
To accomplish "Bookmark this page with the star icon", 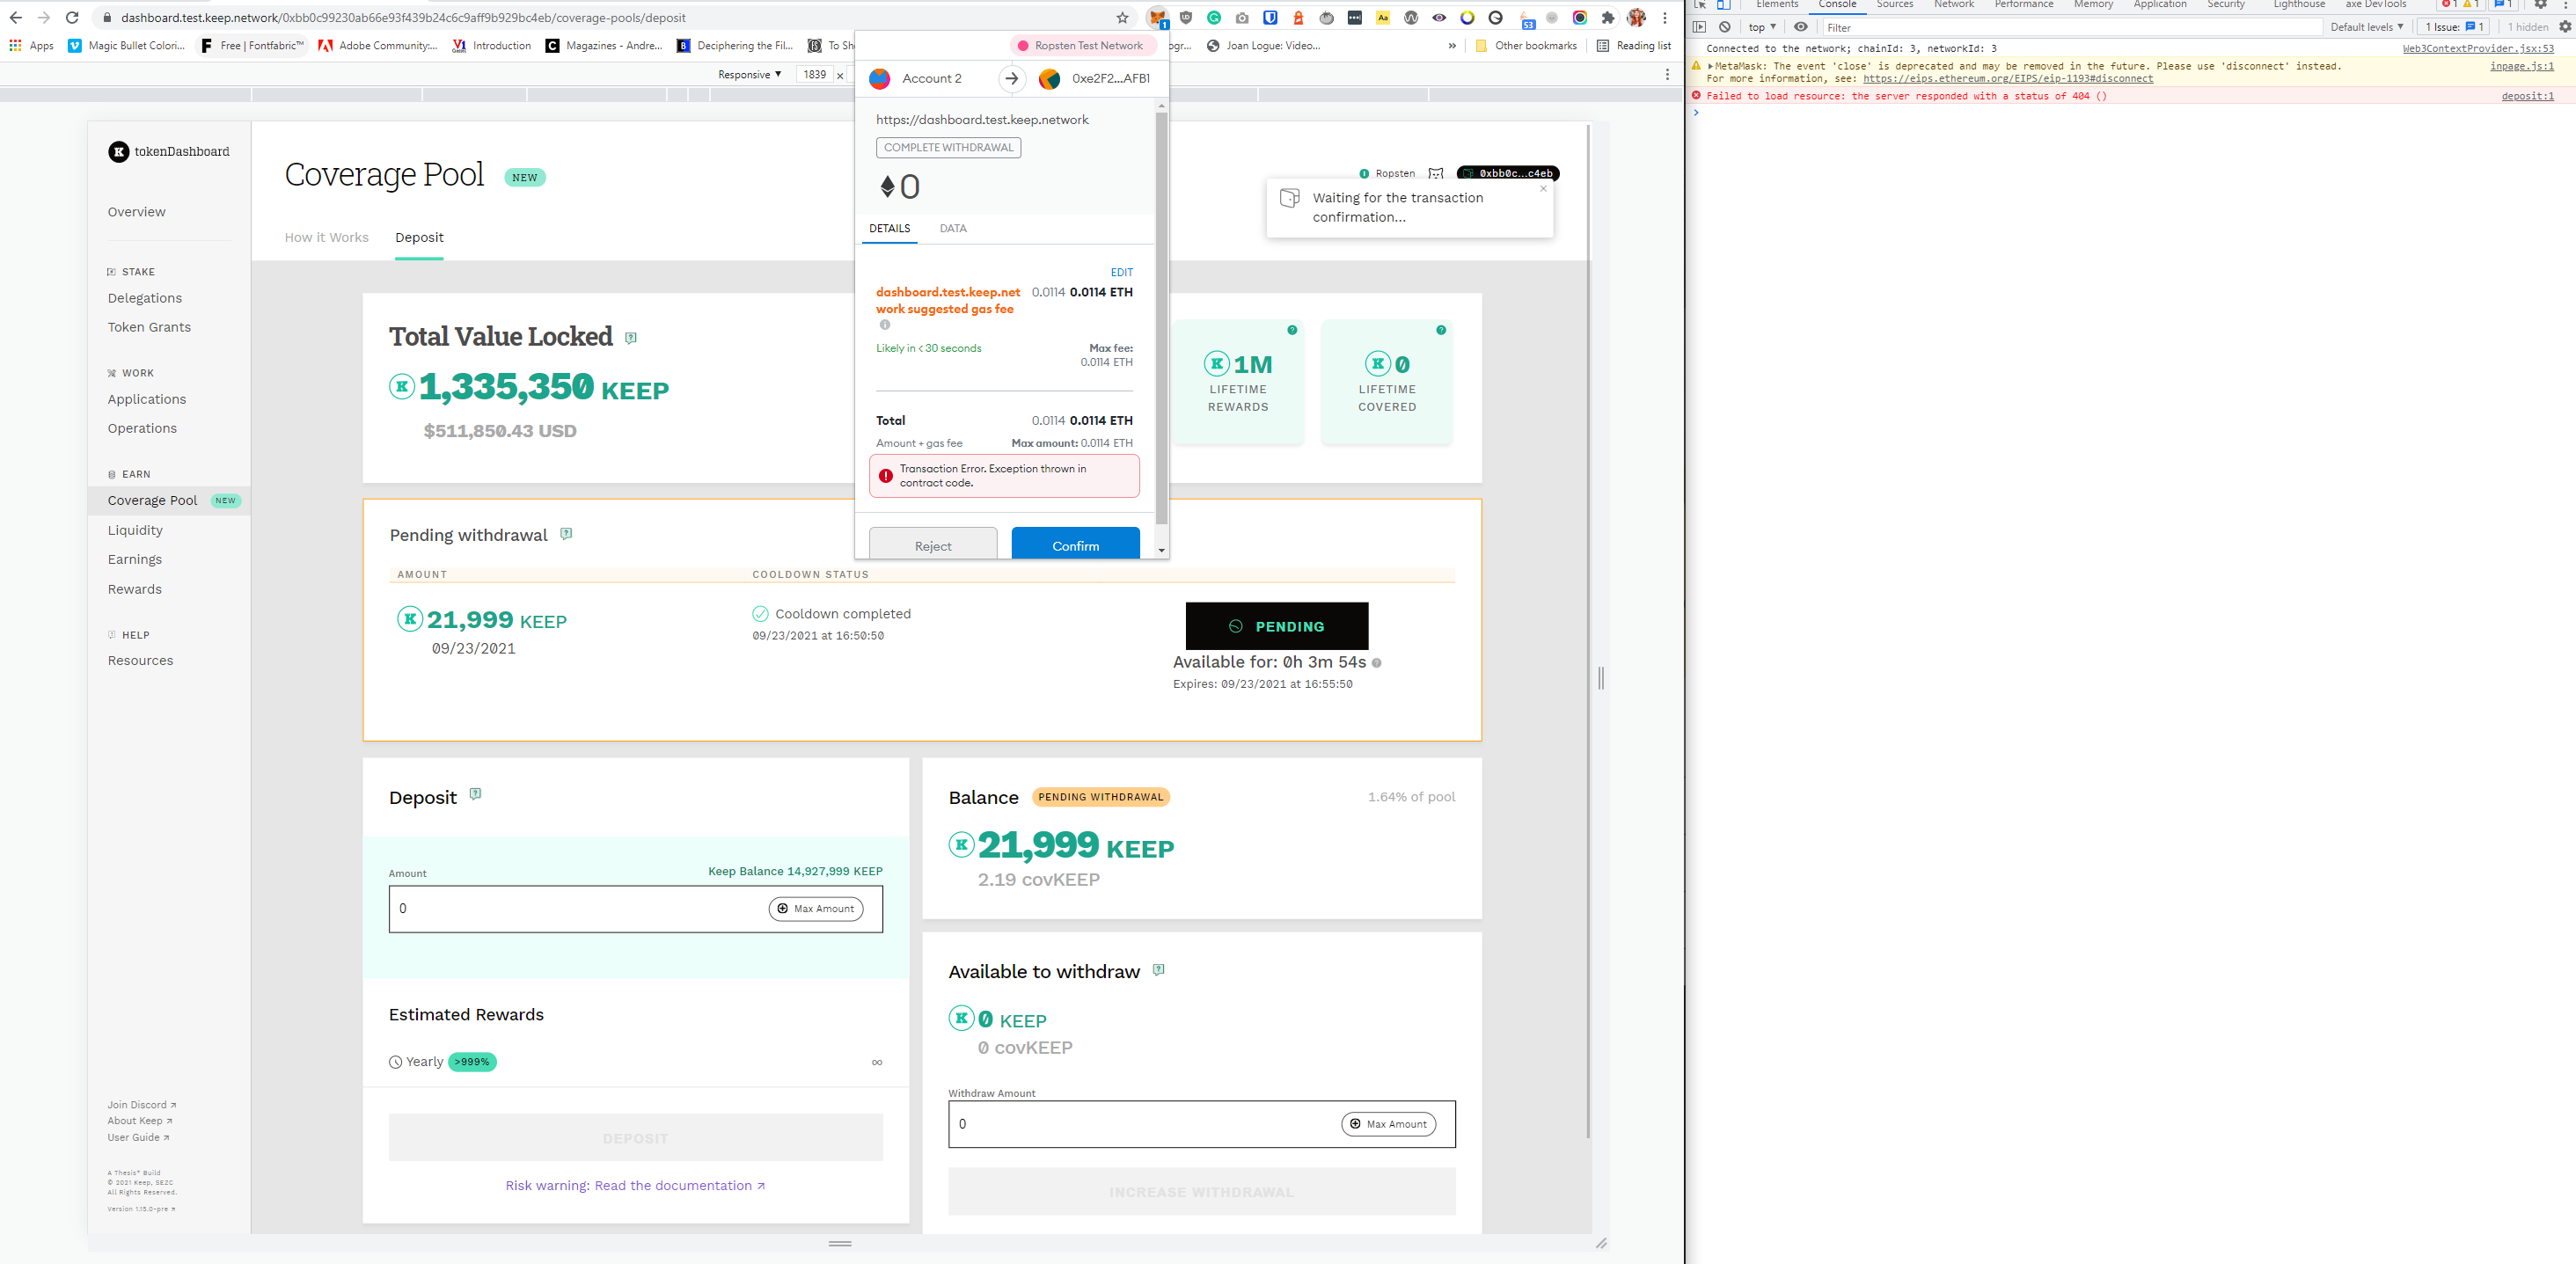I will coord(1122,18).
